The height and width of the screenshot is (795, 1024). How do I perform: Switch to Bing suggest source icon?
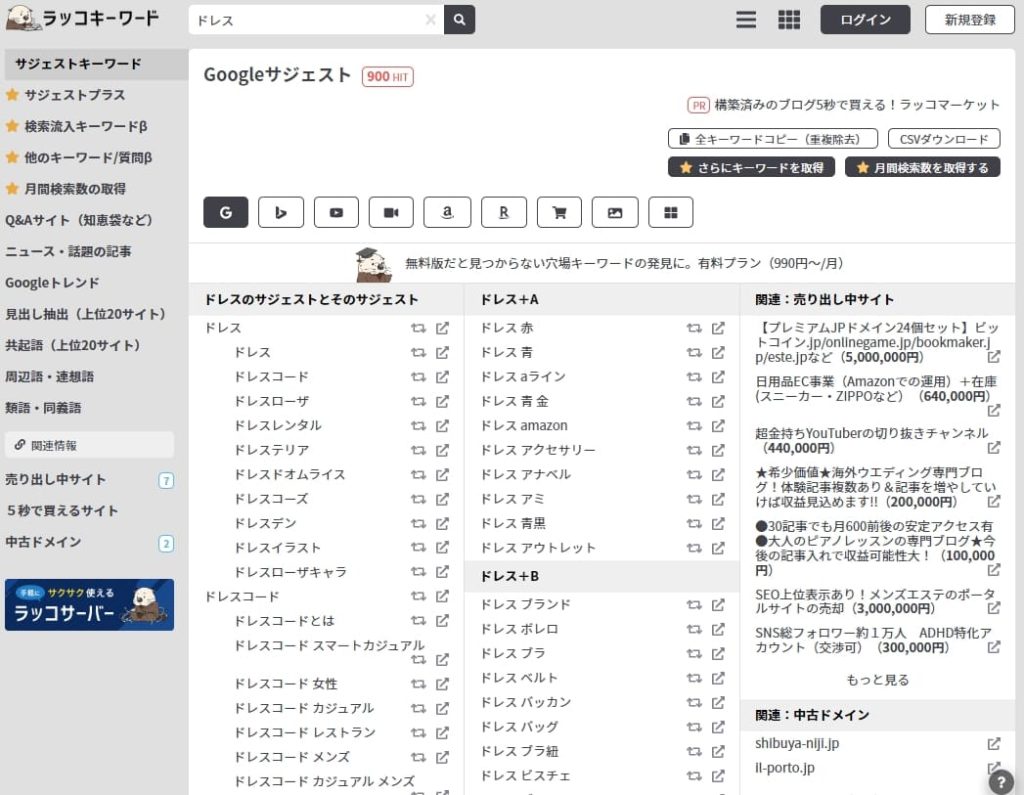(x=281, y=212)
